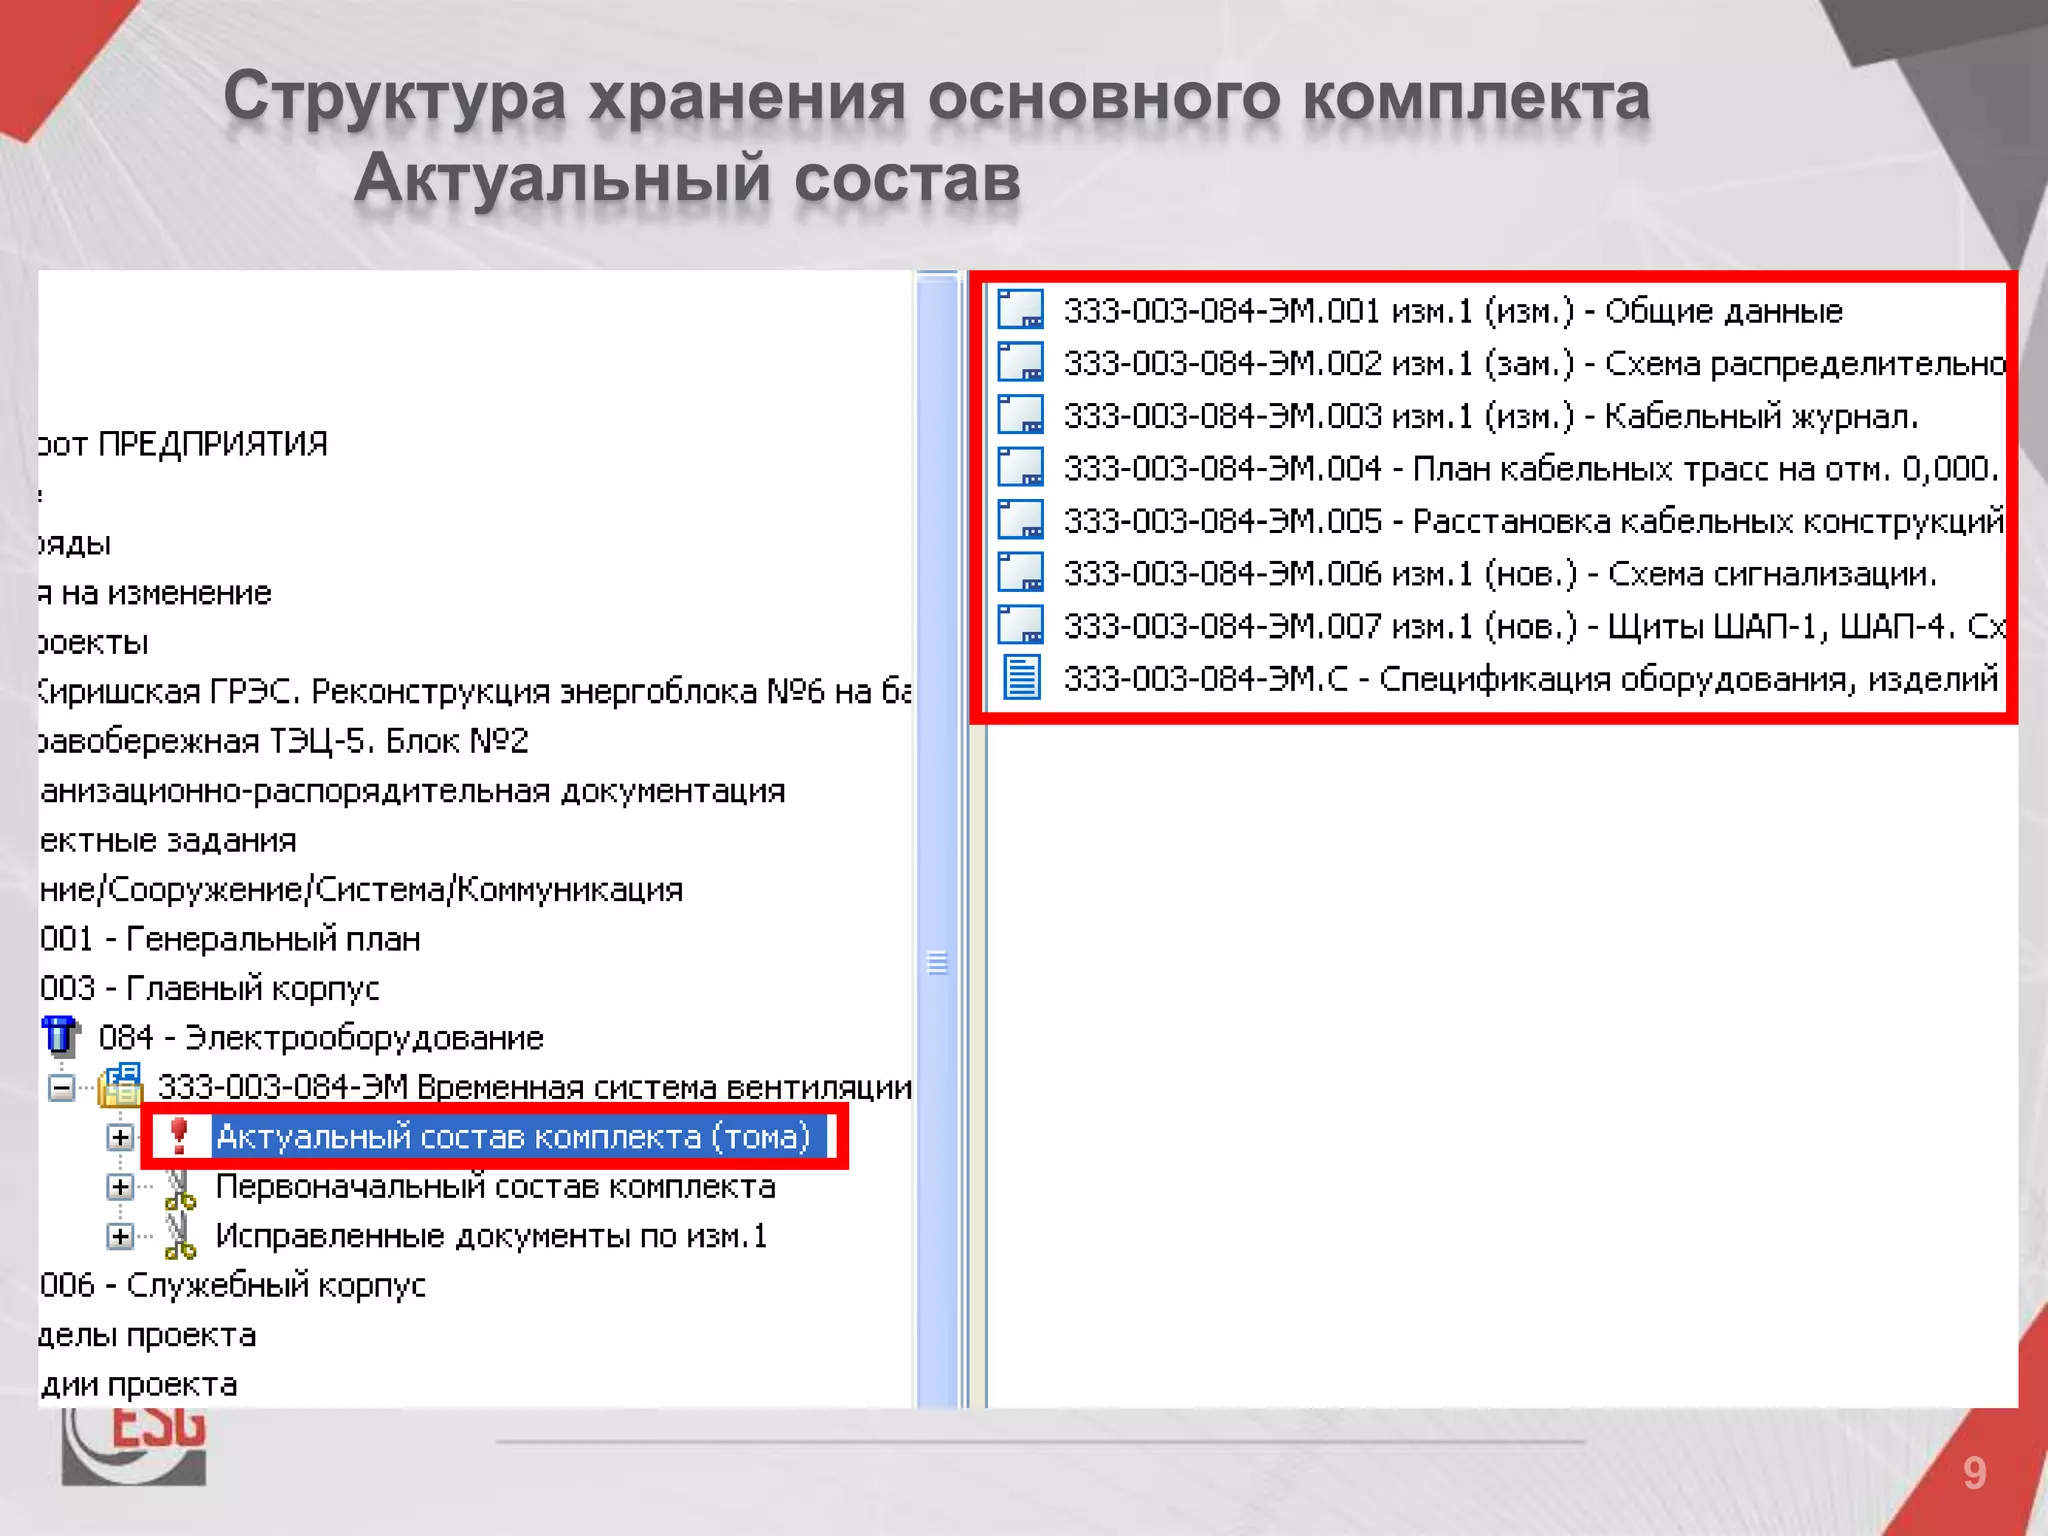This screenshot has height=1536, width=2048.
Task: Open 333-003-084-ЭМ.004 План кабельных трасс
Action: pyautogui.click(x=1531, y=468)
